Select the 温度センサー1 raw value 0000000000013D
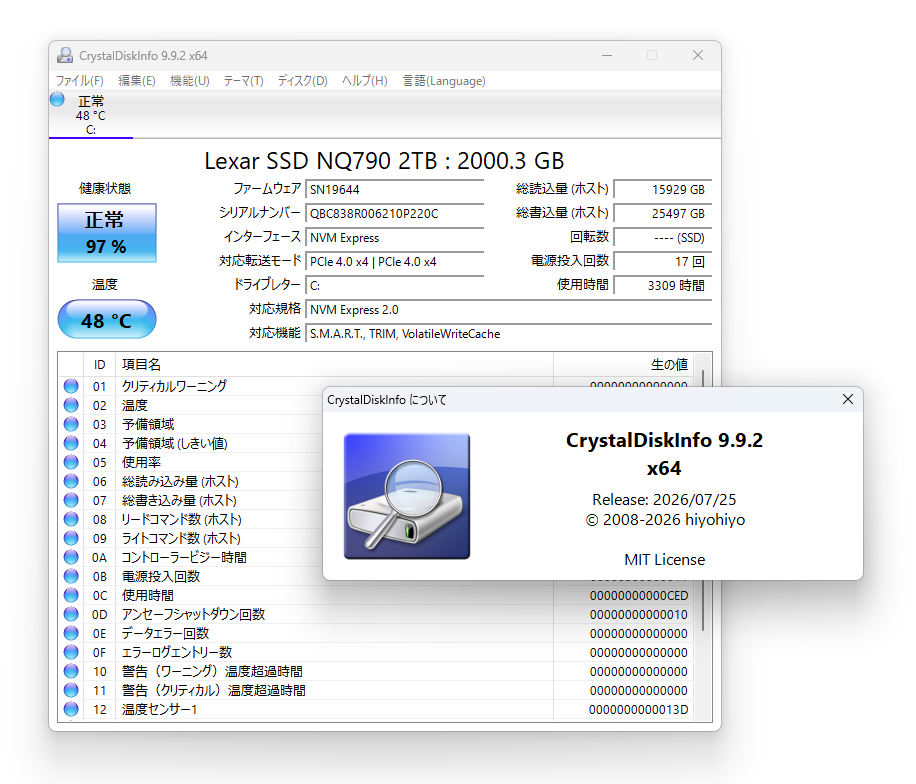 coord(639,709)
